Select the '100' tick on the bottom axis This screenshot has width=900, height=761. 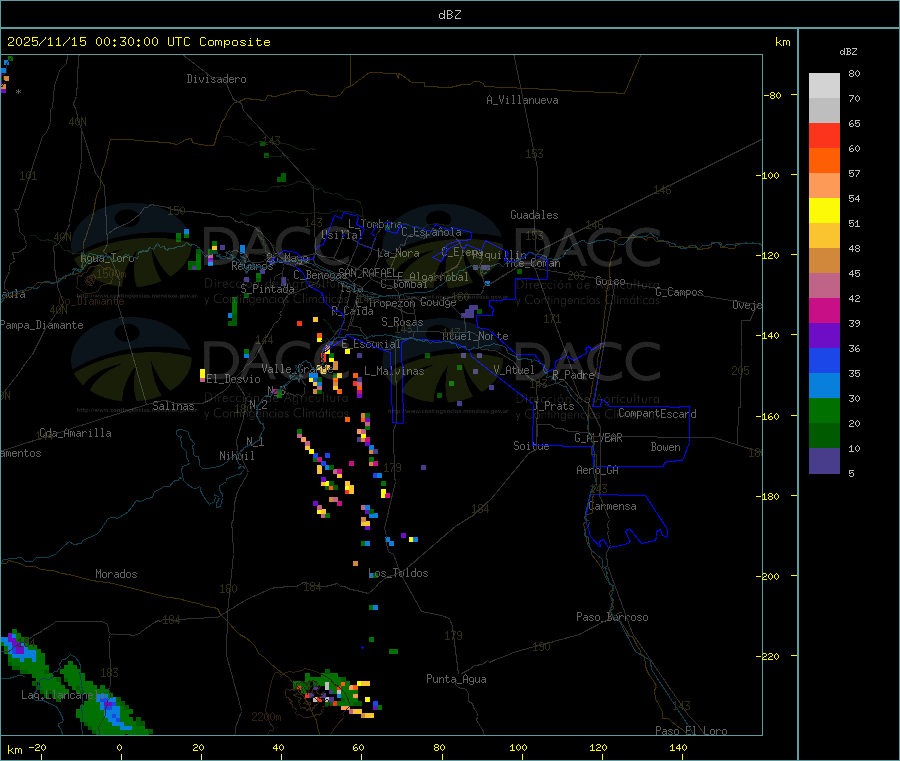coord(518,747)
